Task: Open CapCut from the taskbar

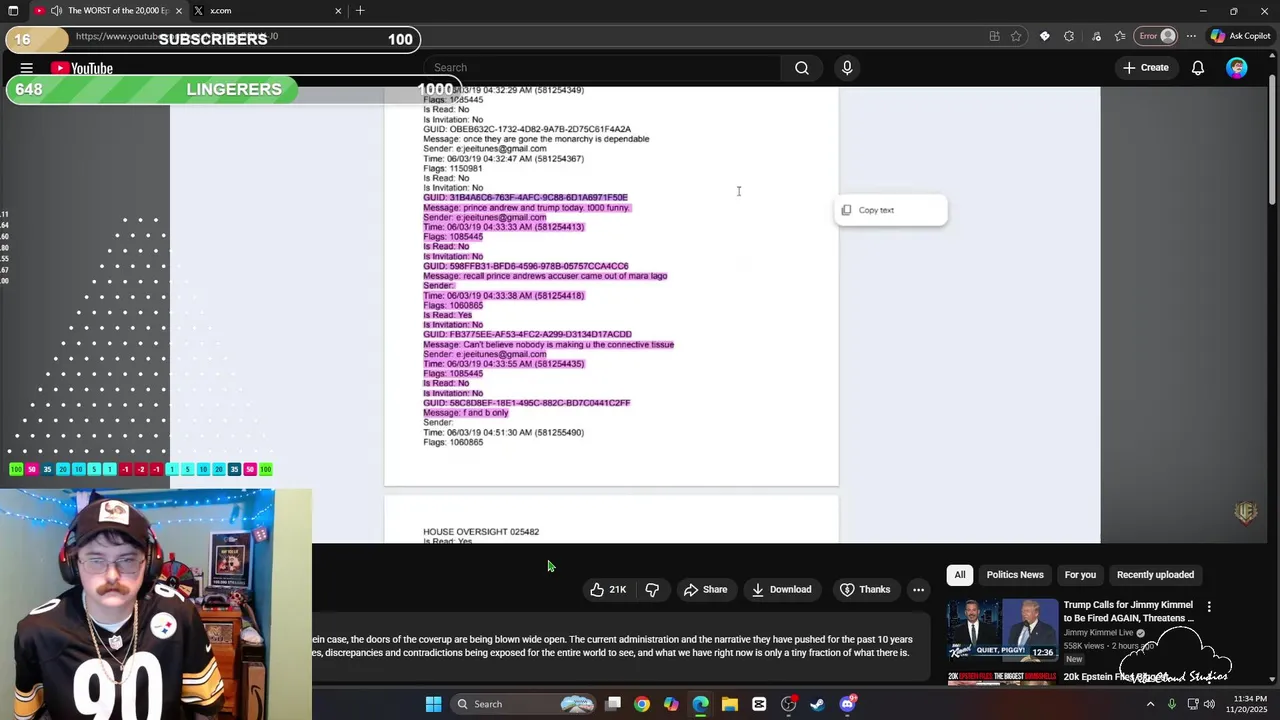Action: pyautogui.click(x=759, y=704)
